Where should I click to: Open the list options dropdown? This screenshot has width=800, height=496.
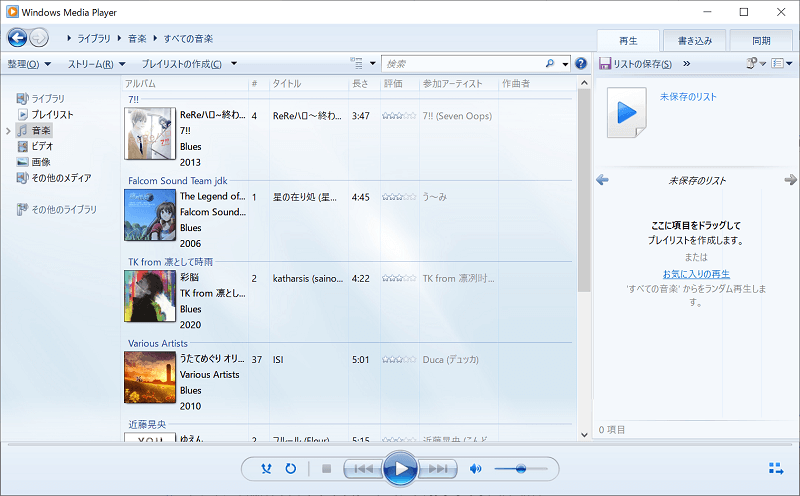click(x=781, y=64)
